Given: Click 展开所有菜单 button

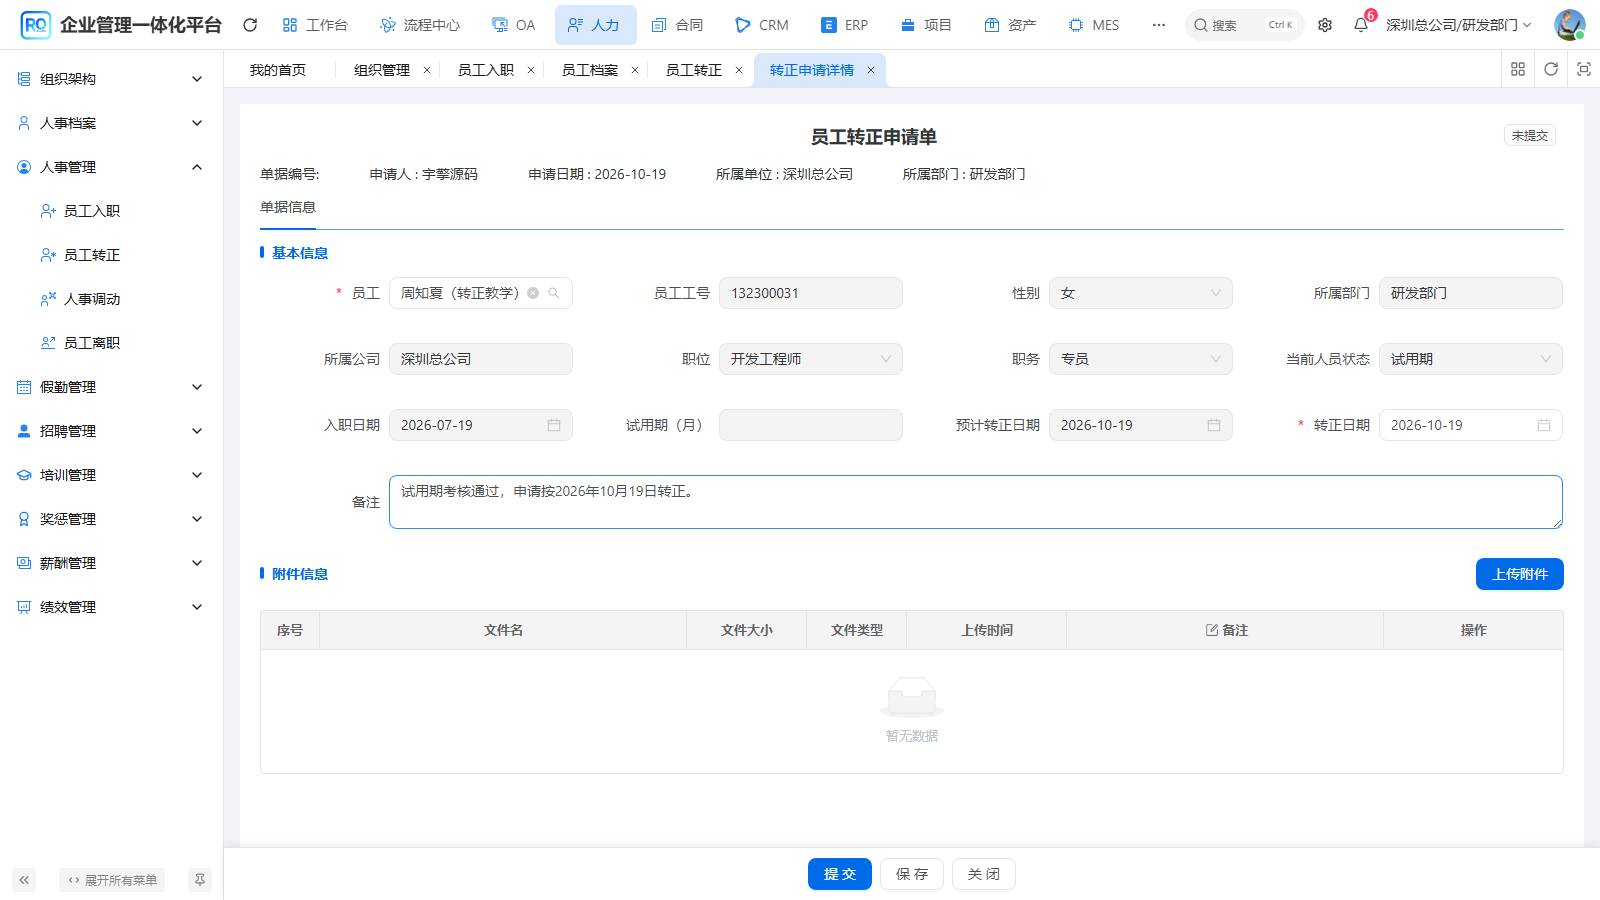Looking at the screenshot, I should tap(112, 880).
